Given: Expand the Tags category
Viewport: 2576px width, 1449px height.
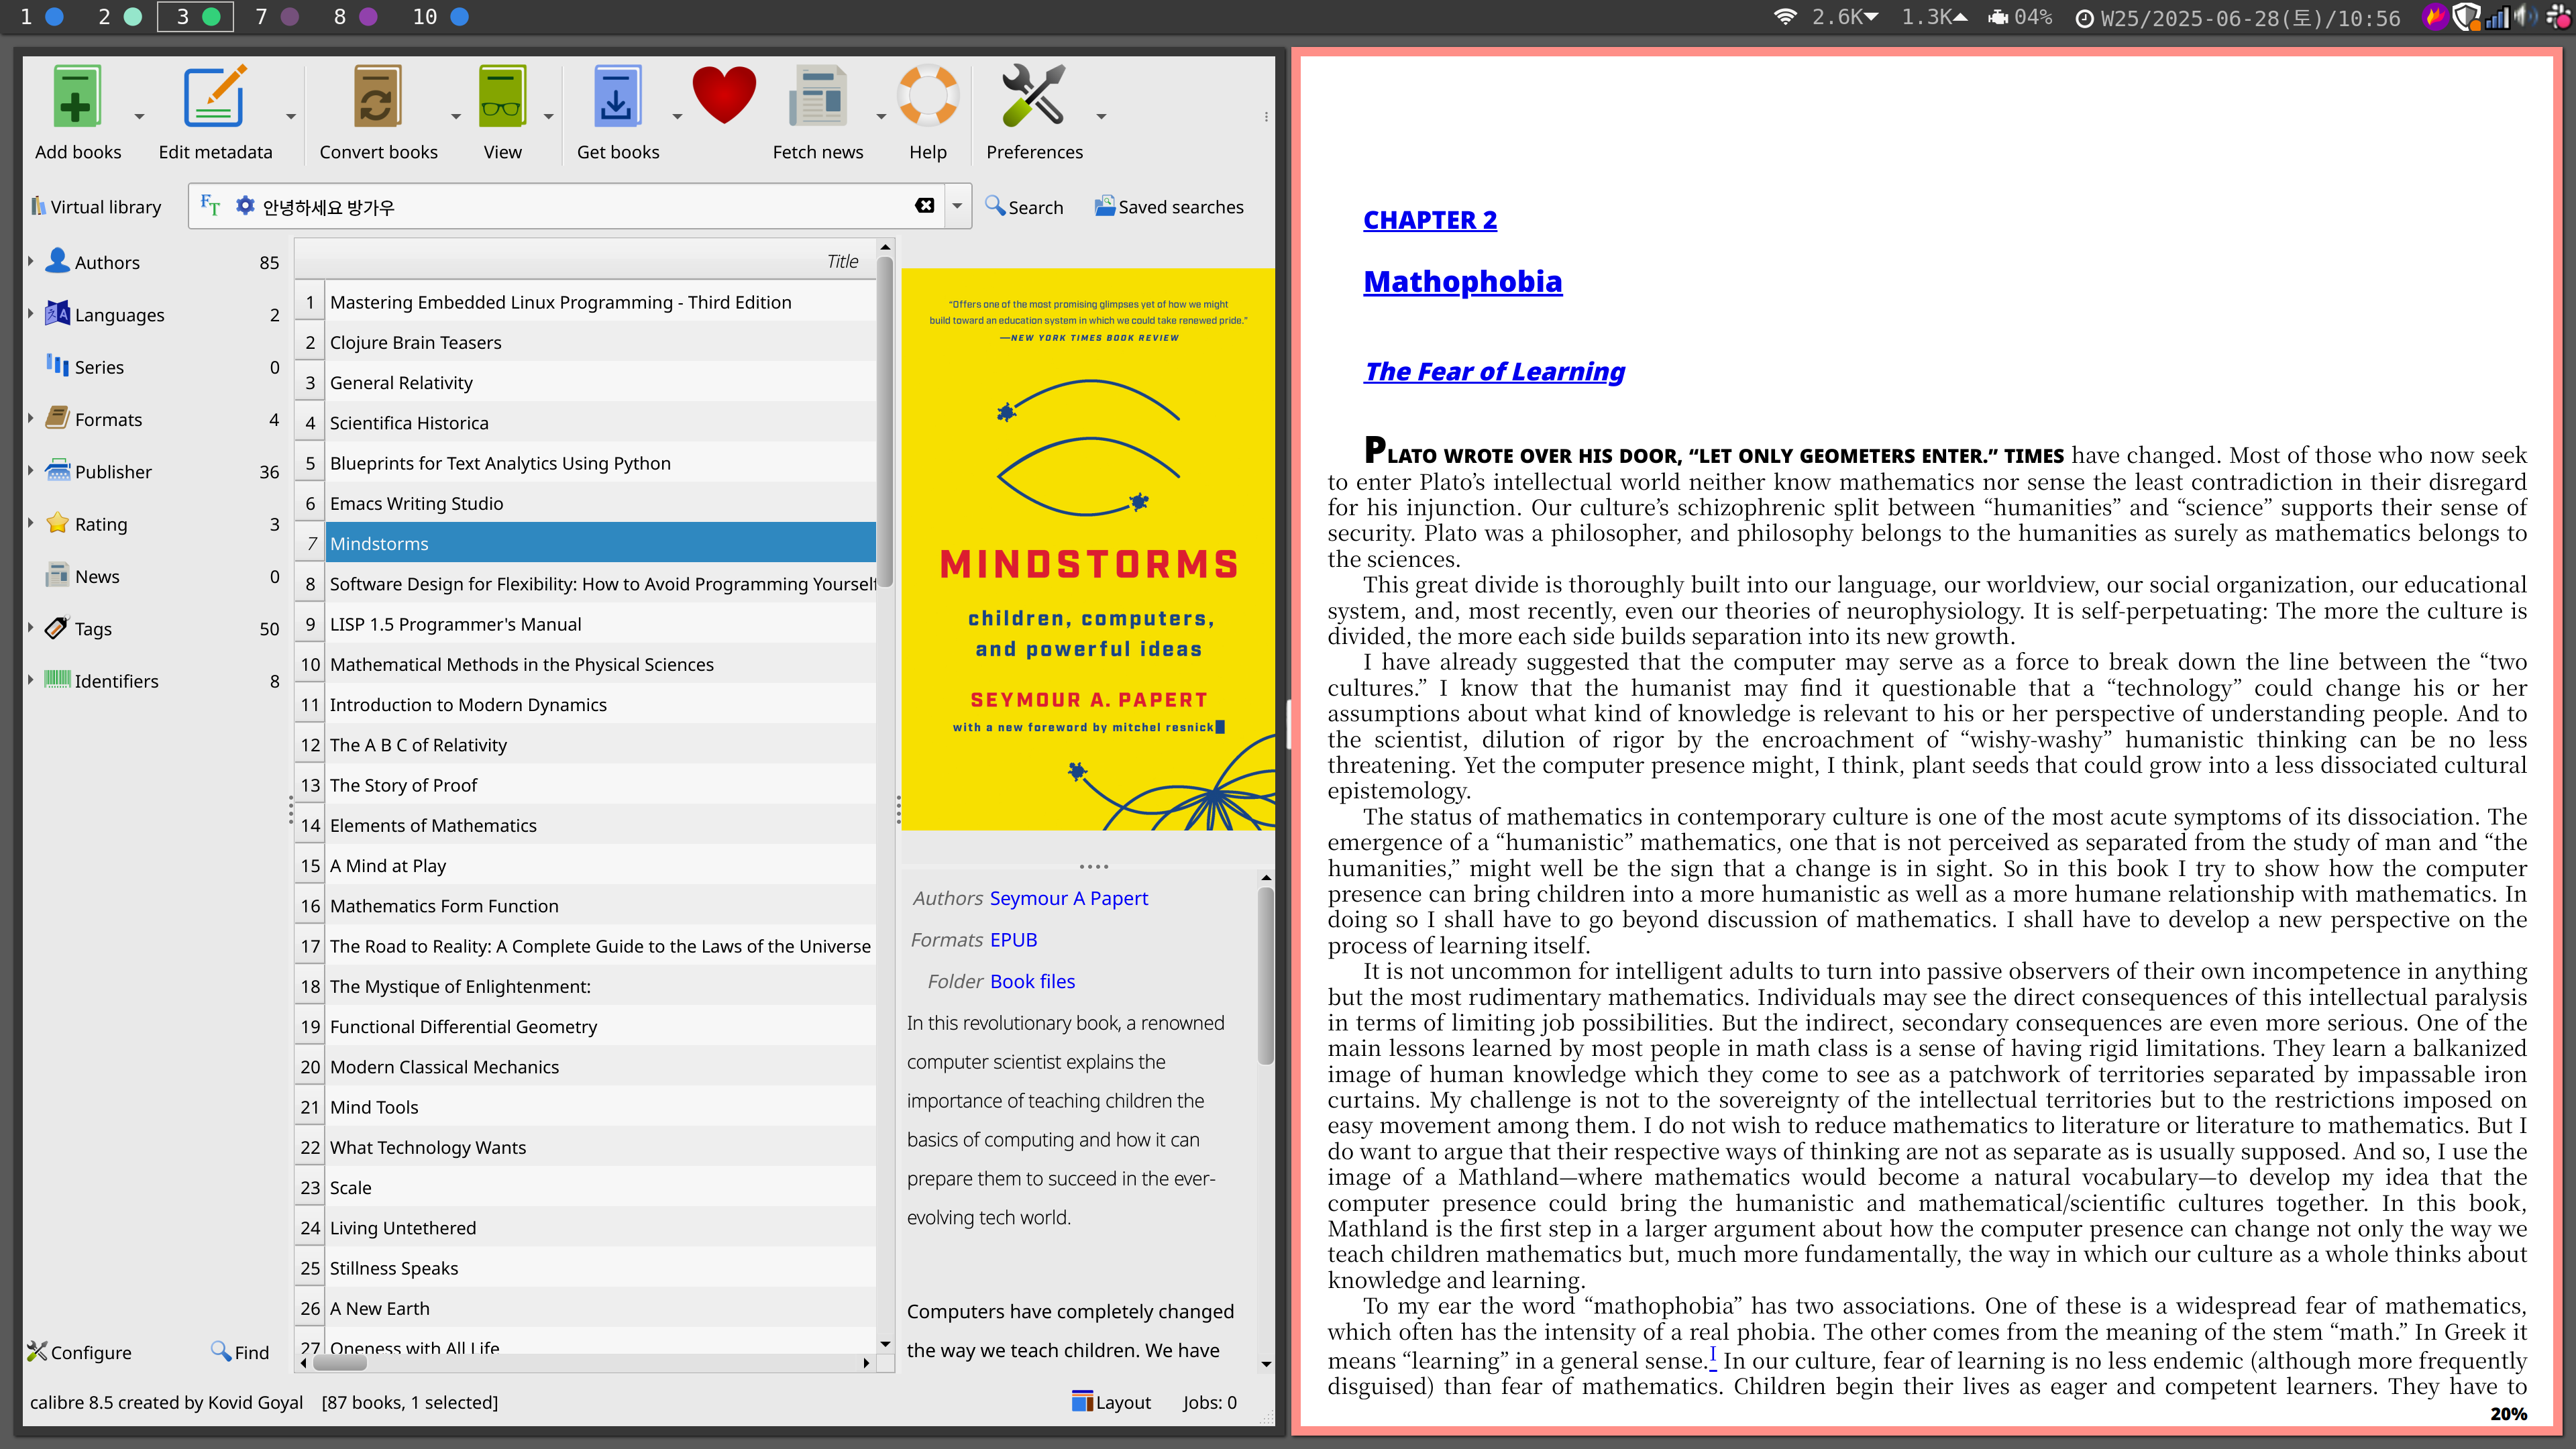Looking at the screenshot, I should pyautogui.click(x=31, y=628).
